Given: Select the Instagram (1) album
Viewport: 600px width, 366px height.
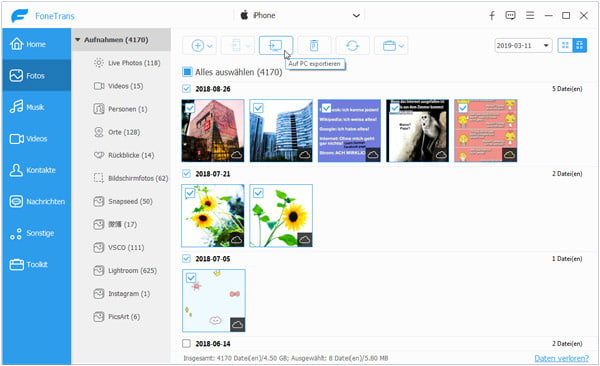Looking at the screenshot, I should coord(122,293).
